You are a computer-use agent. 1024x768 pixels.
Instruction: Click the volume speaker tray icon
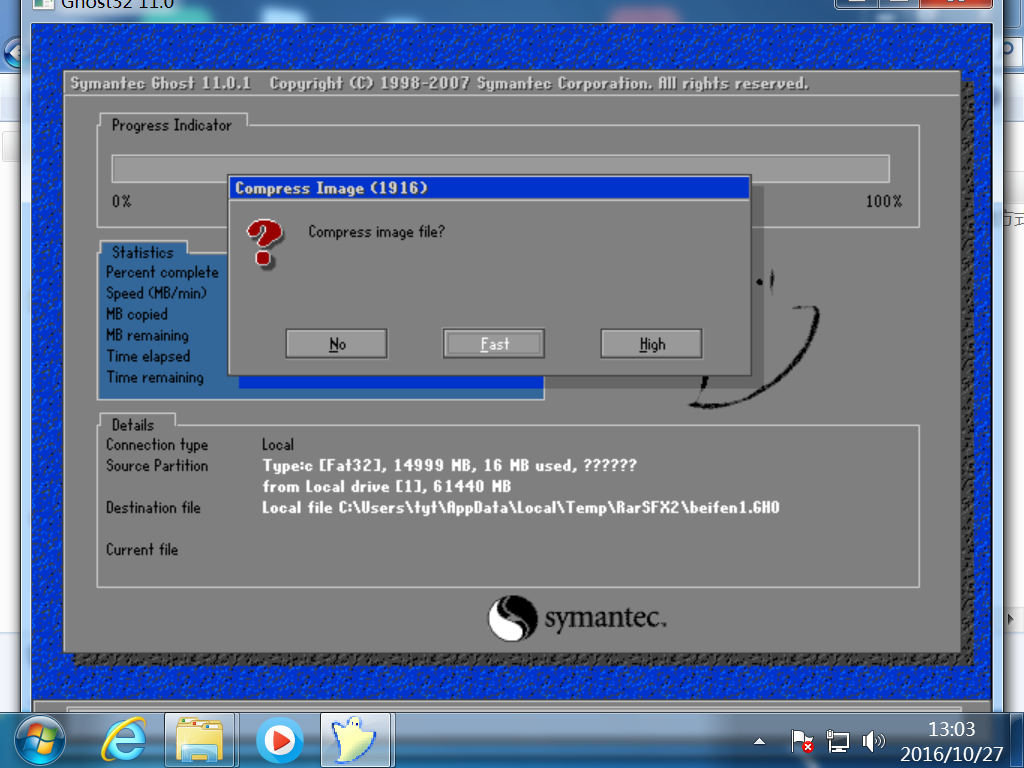873,741
